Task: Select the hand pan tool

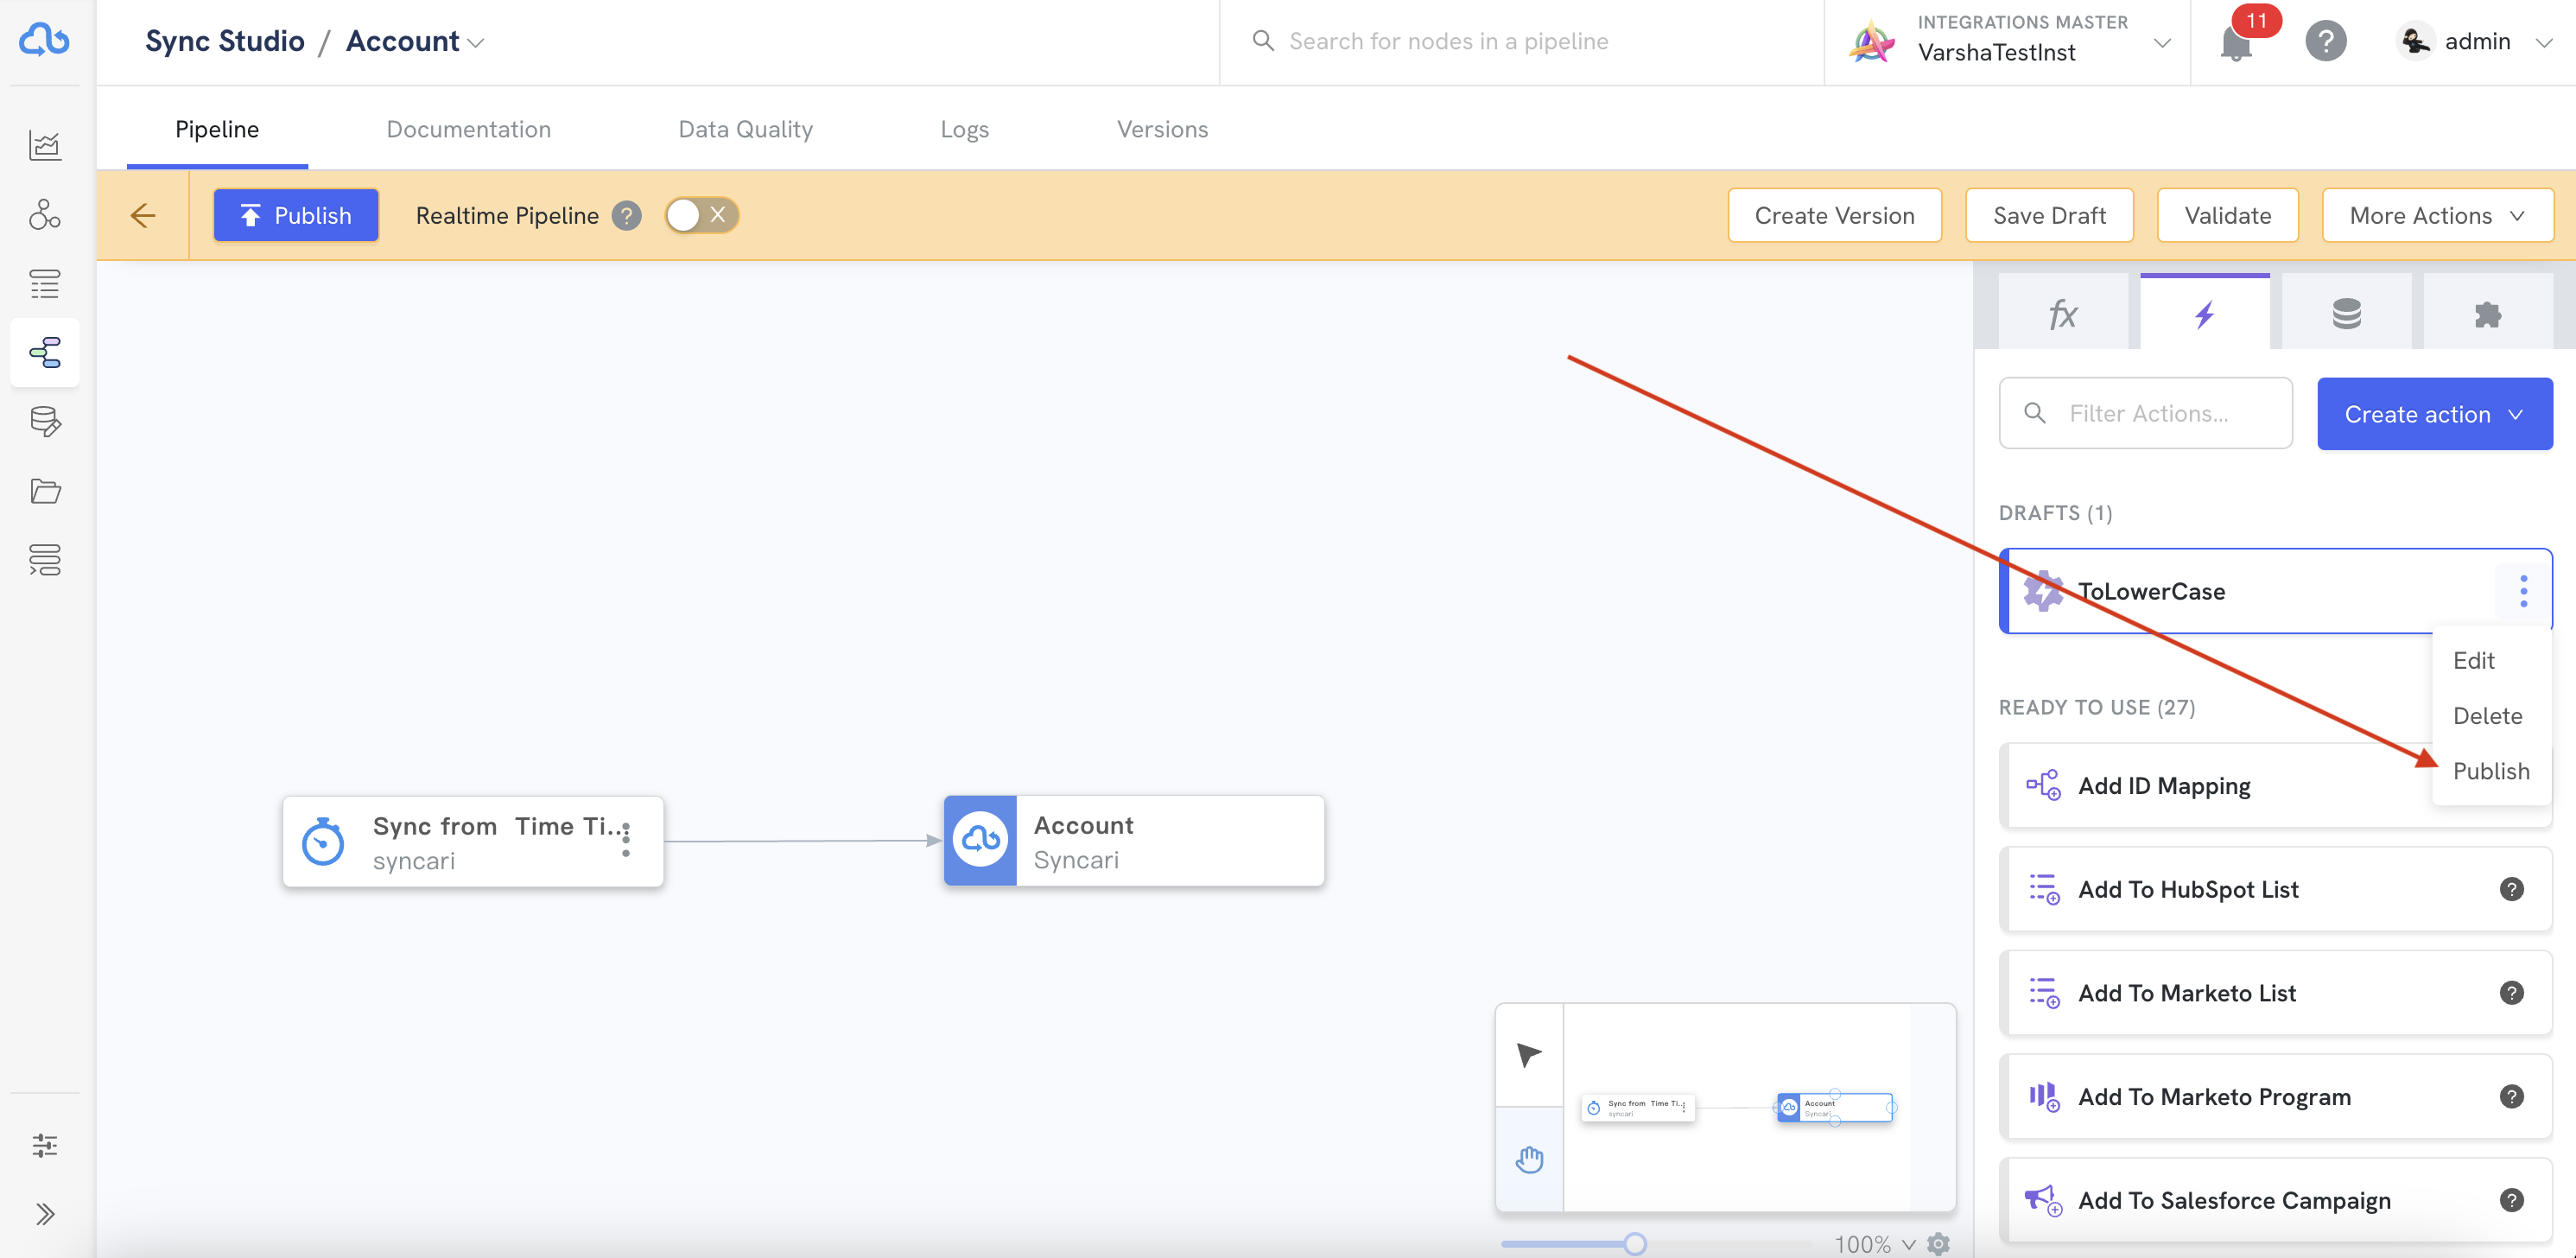Action: click(x=1529, y=1160)
